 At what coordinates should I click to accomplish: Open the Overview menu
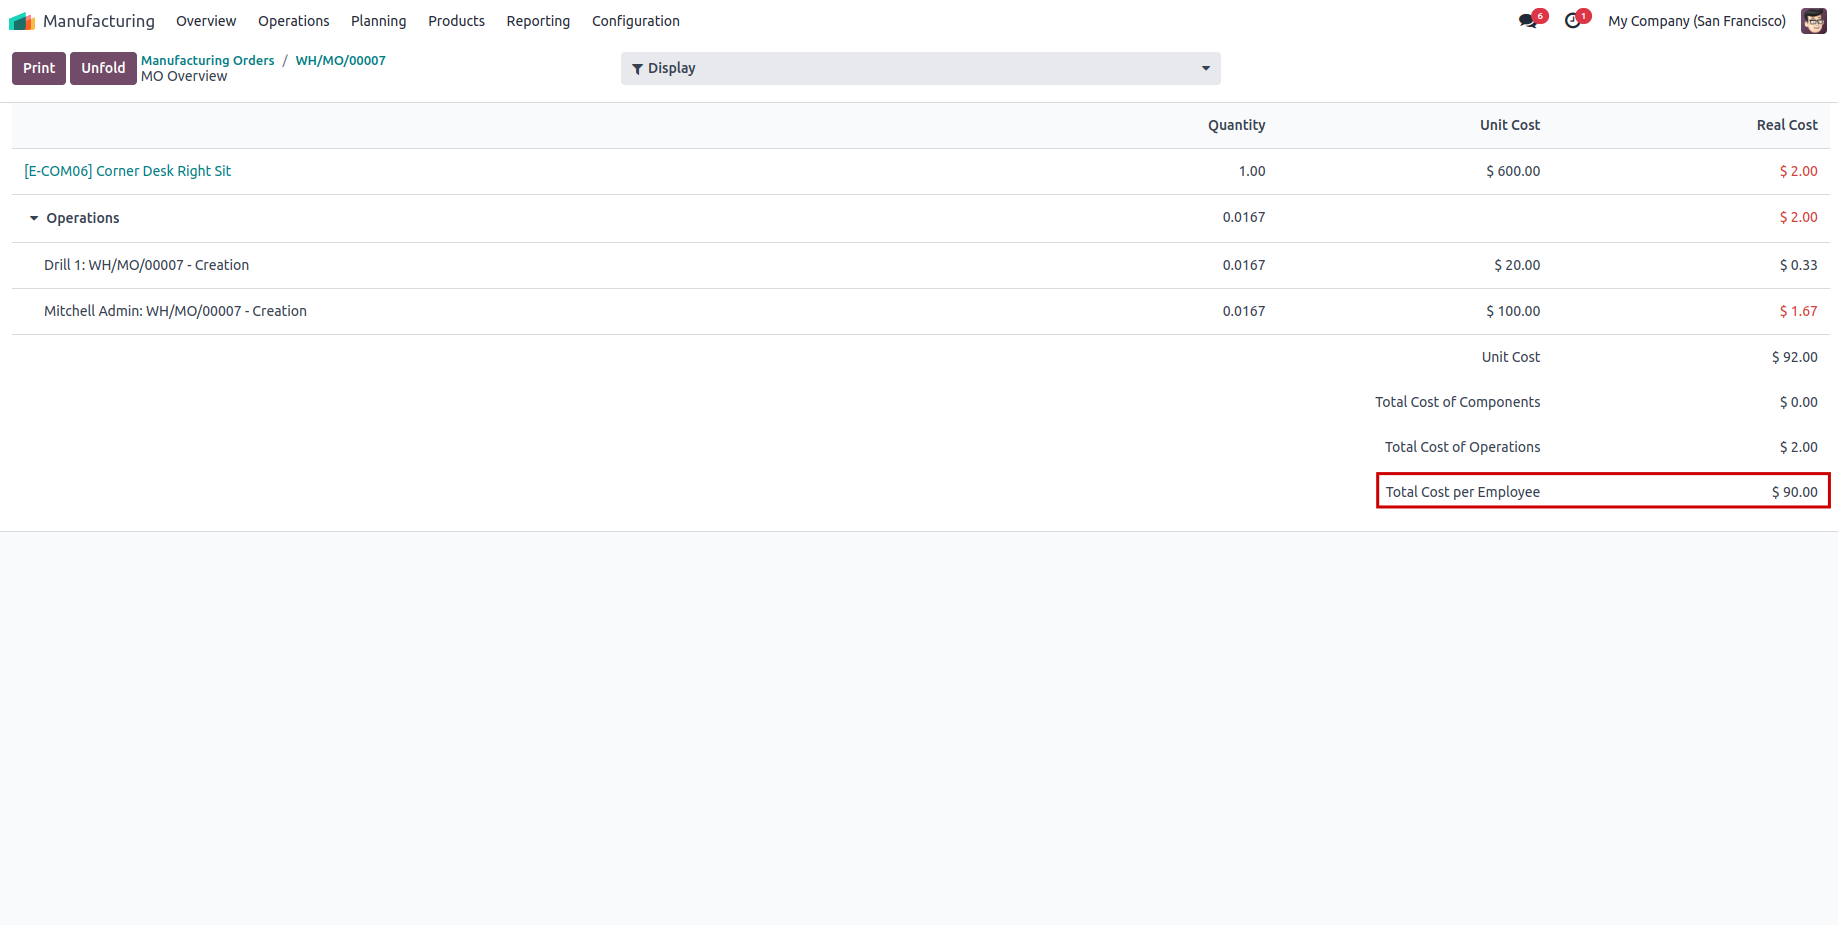pos(206,21)
